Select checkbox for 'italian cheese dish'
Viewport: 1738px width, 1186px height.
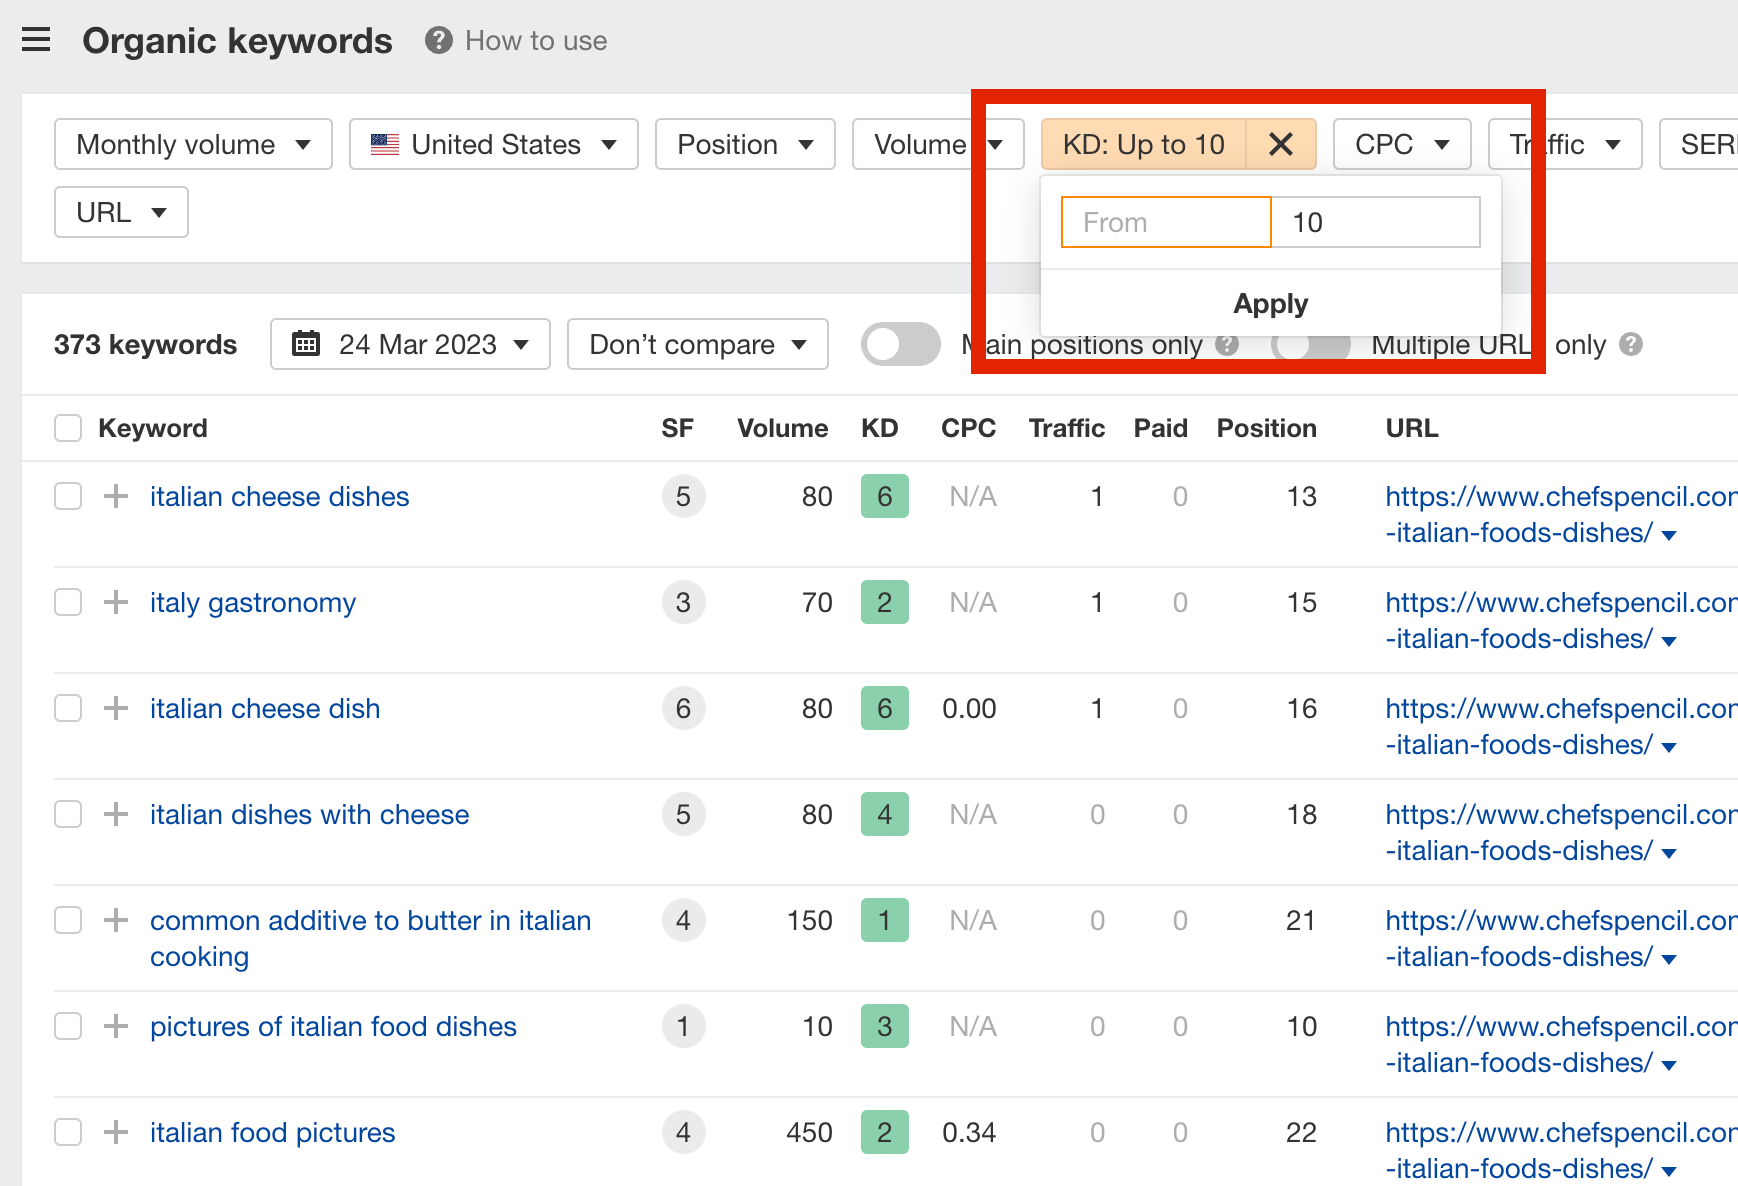[x=68, y=708]
